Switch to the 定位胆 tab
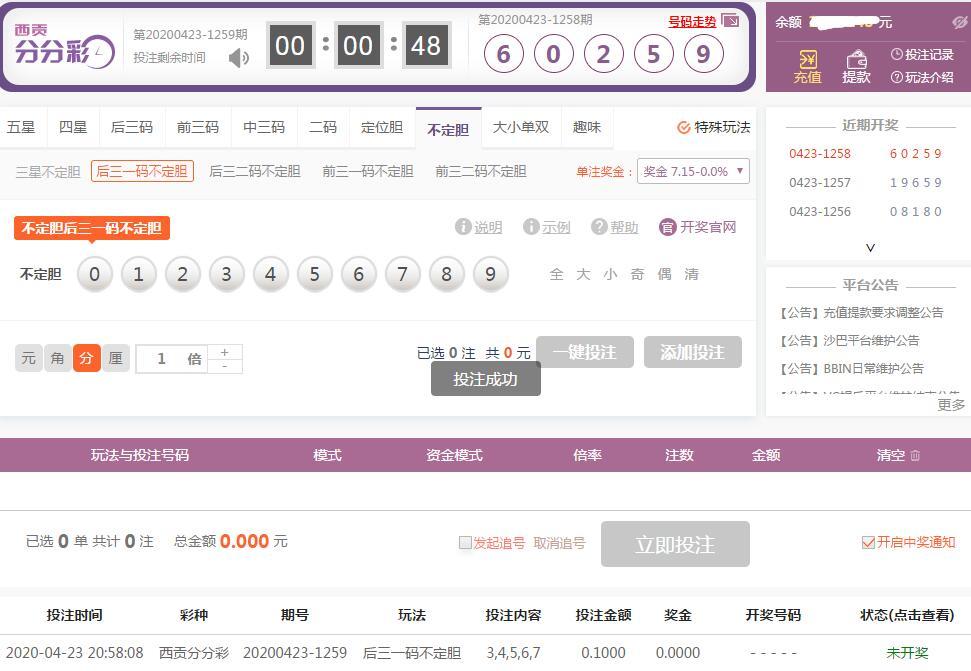Image resolution: width=971 pixels, height=671 pixels. pos(381,127)
